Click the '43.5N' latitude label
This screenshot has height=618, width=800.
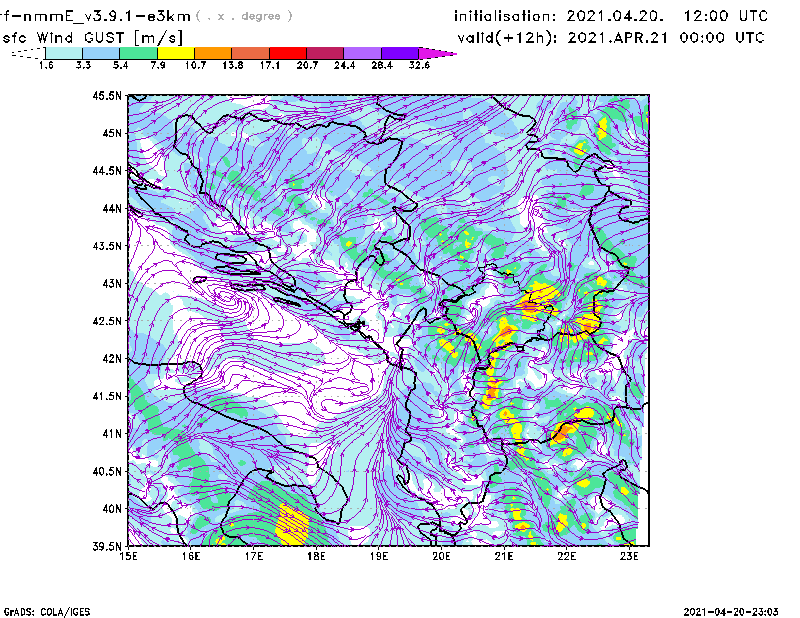(x=107, y=246)
